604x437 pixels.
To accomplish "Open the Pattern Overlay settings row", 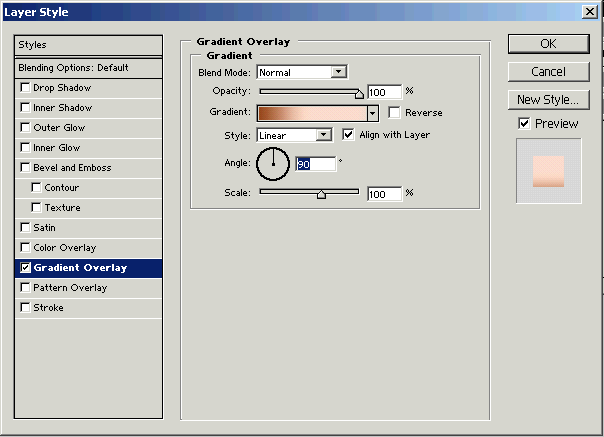I will pyautogui.click(x=88, y=288).
